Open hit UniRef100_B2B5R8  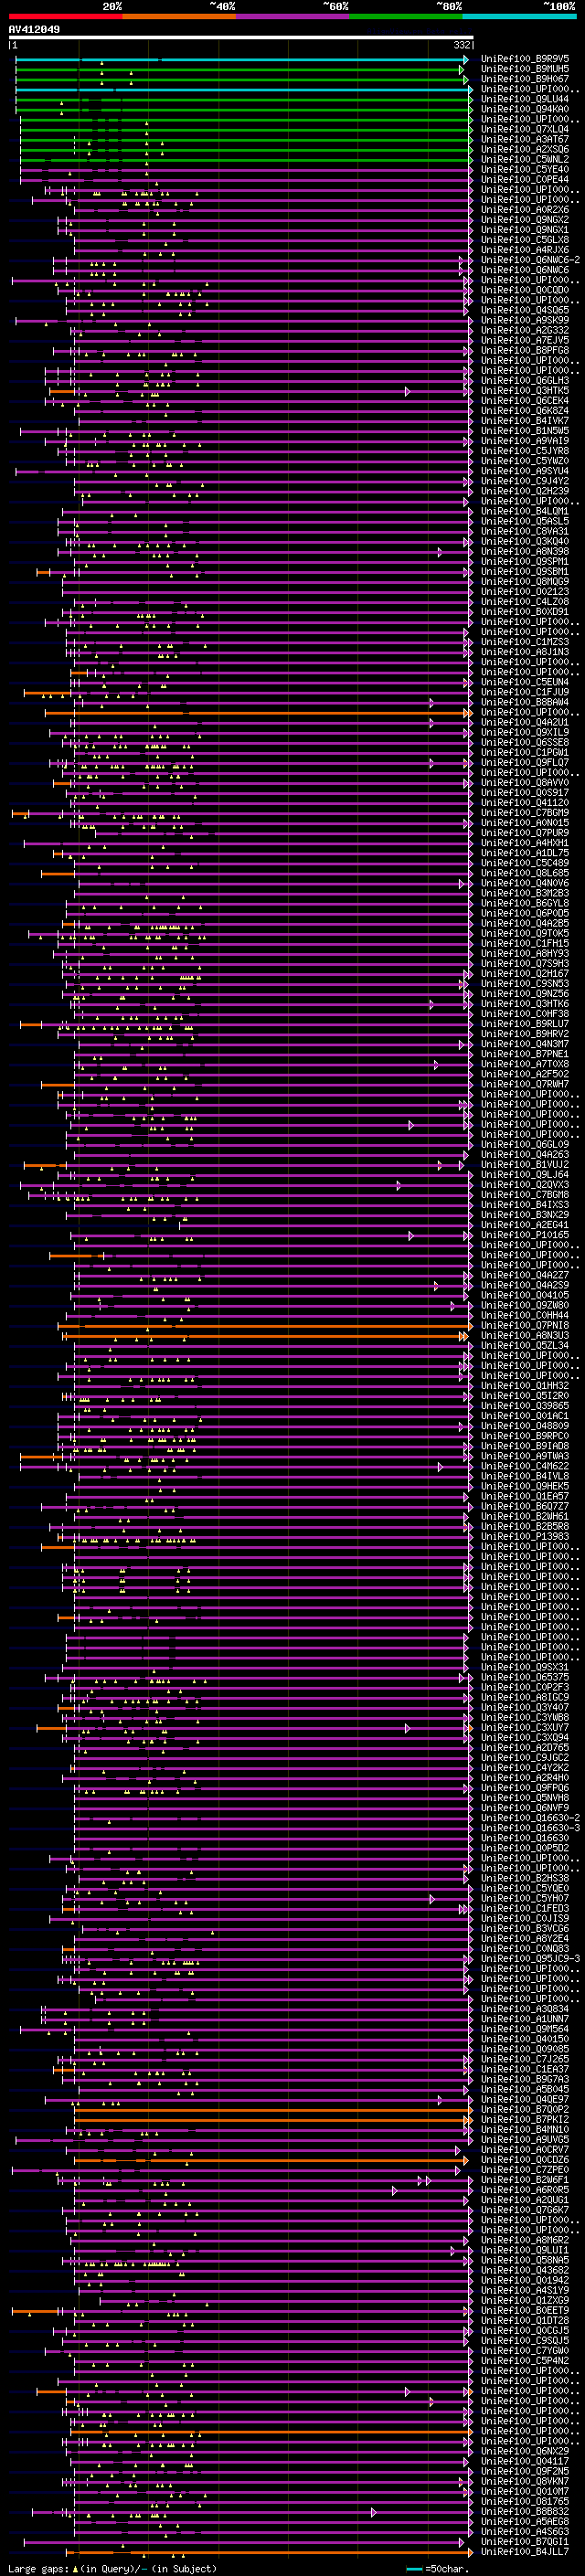525,1525
